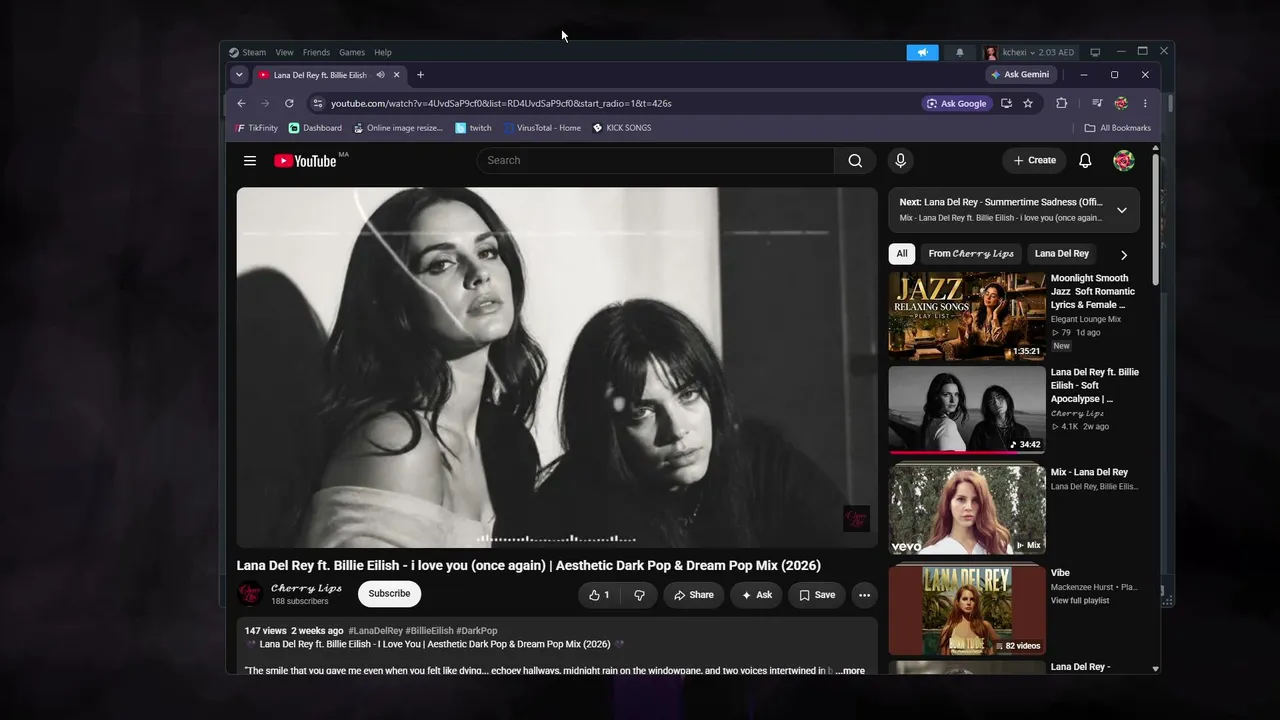The width and height of the screenshot is (1280, 720).
Task: Click the Create button
Action: click(x=1034, y=161)
